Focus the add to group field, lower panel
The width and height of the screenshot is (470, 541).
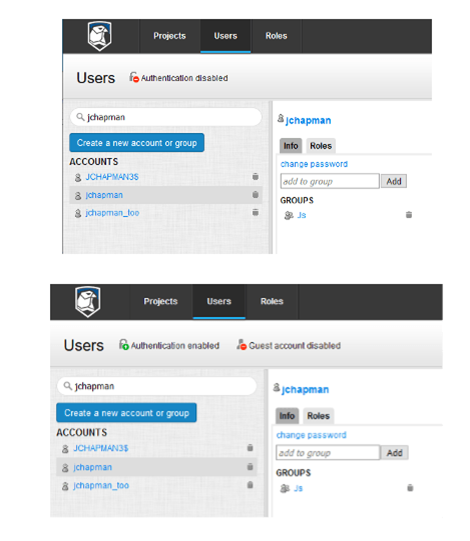tap(327, 453)
